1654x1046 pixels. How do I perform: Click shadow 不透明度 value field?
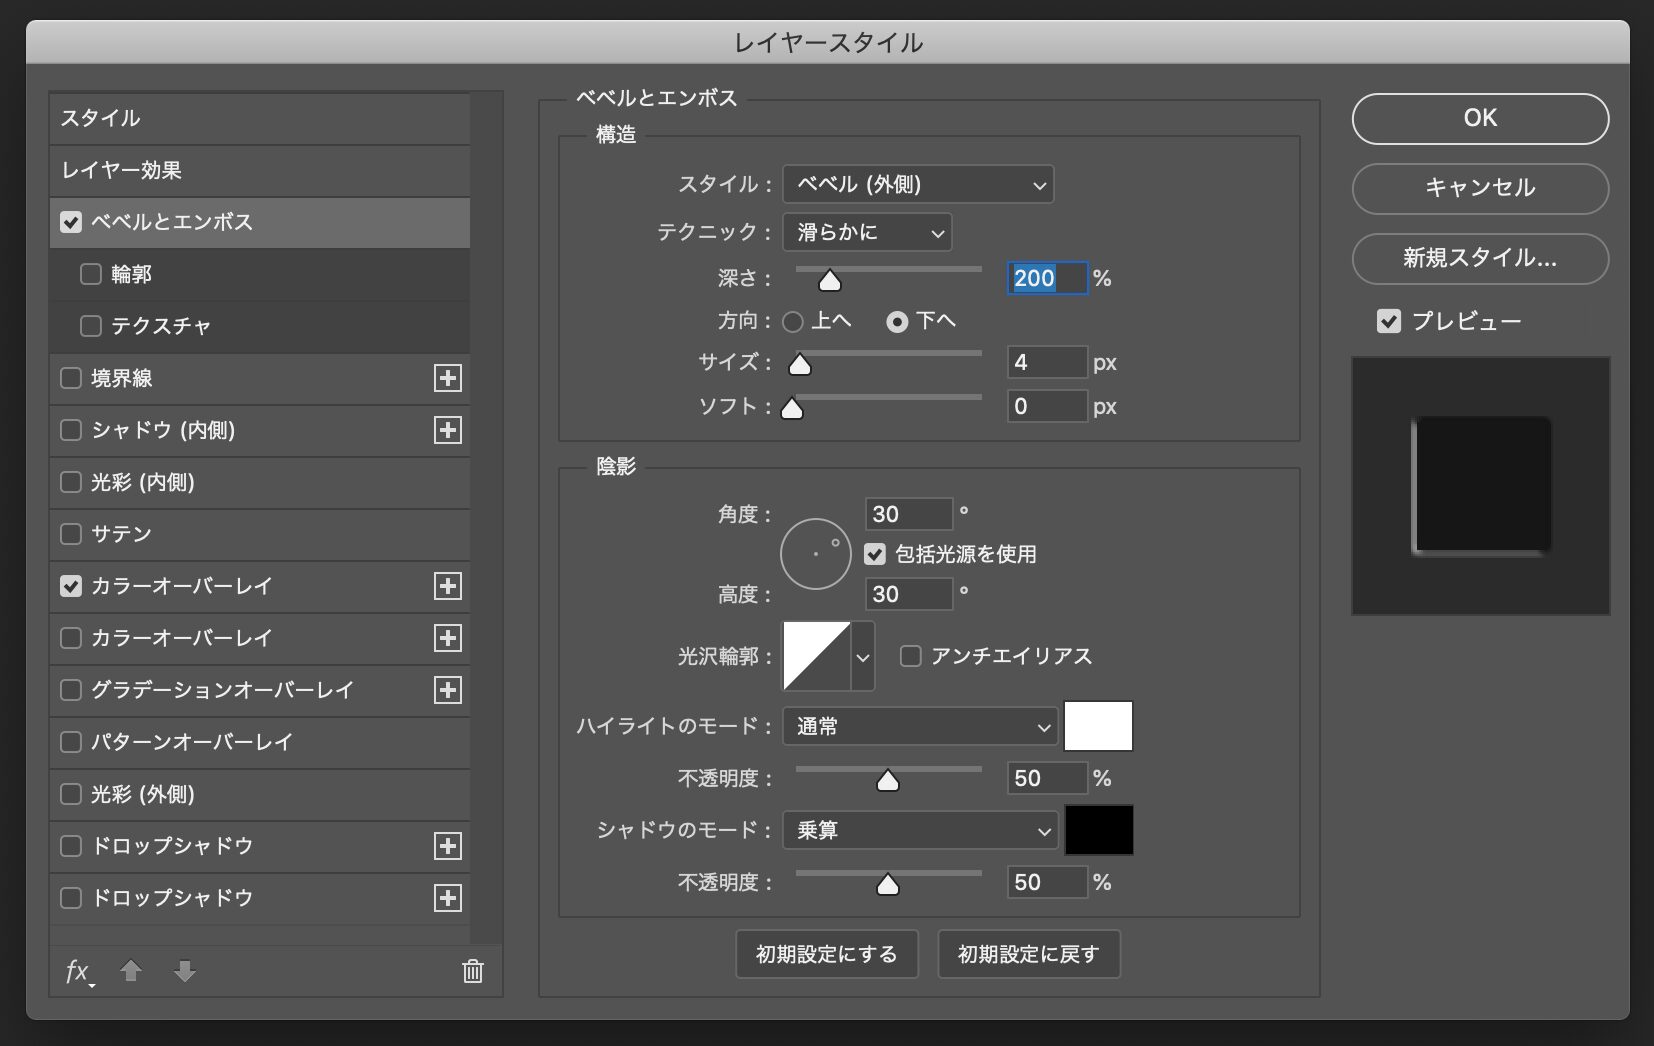coord(1047,882)
